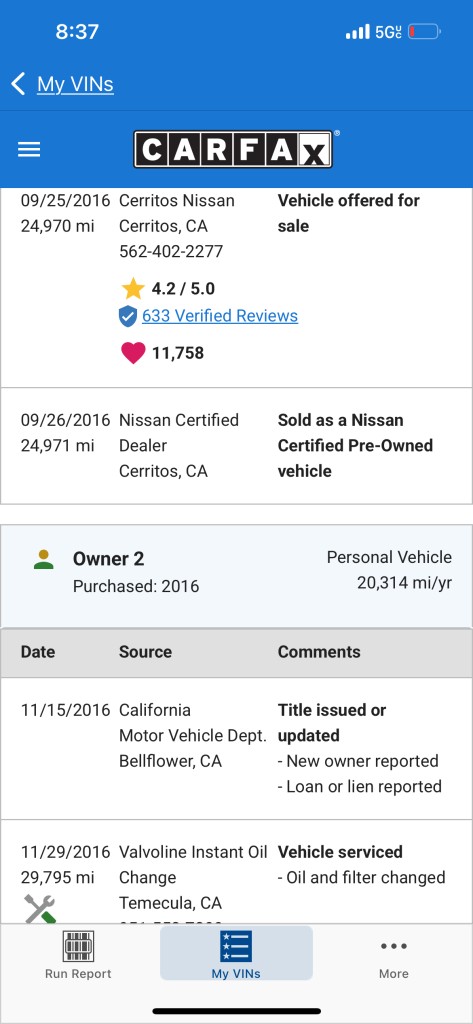
Task: Open the Valvoline oil change record
Action: point(236,872)
